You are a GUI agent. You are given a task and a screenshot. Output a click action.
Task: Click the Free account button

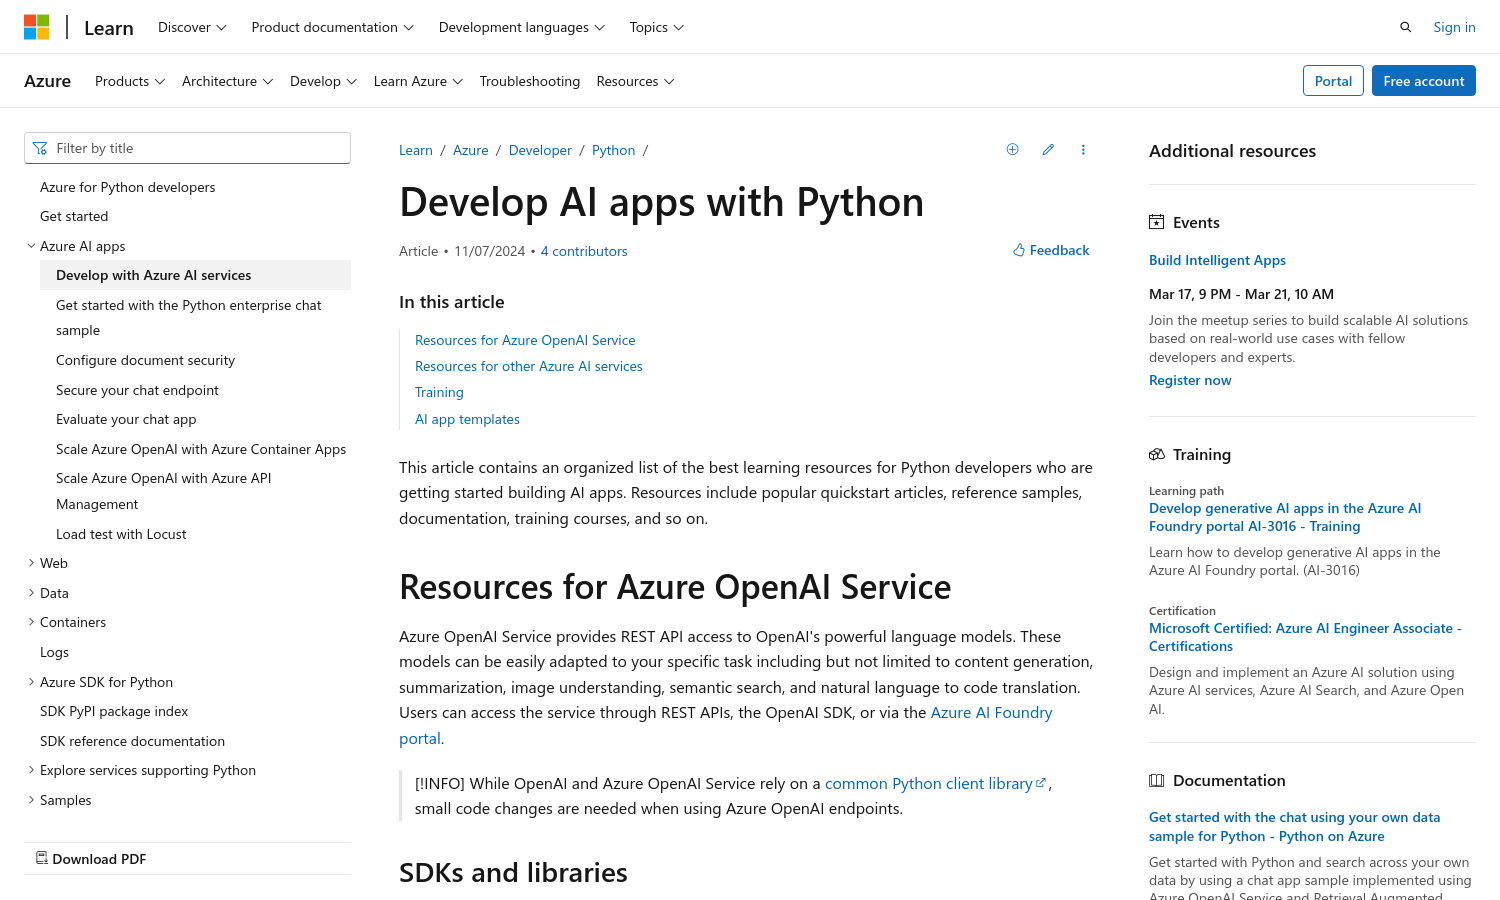tap(1424, 80)
